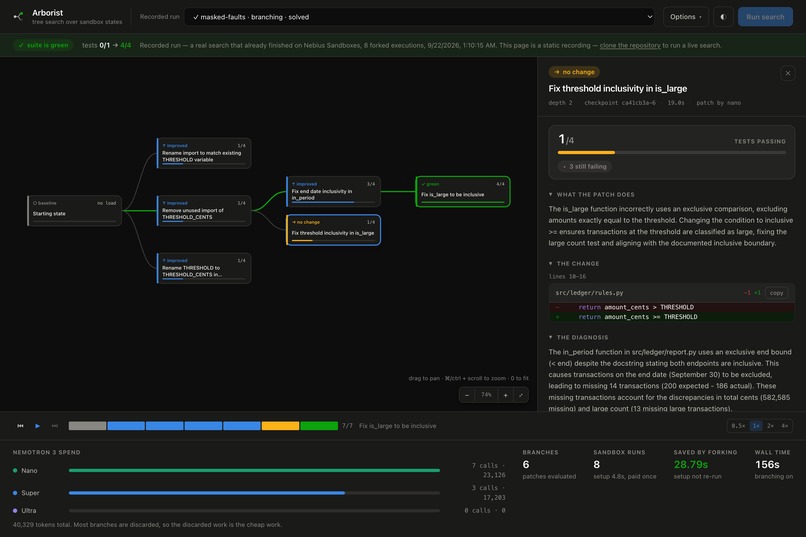806x537 pixels.
Task: Jump to the green timeline segment
Action: tap(319, 425)
